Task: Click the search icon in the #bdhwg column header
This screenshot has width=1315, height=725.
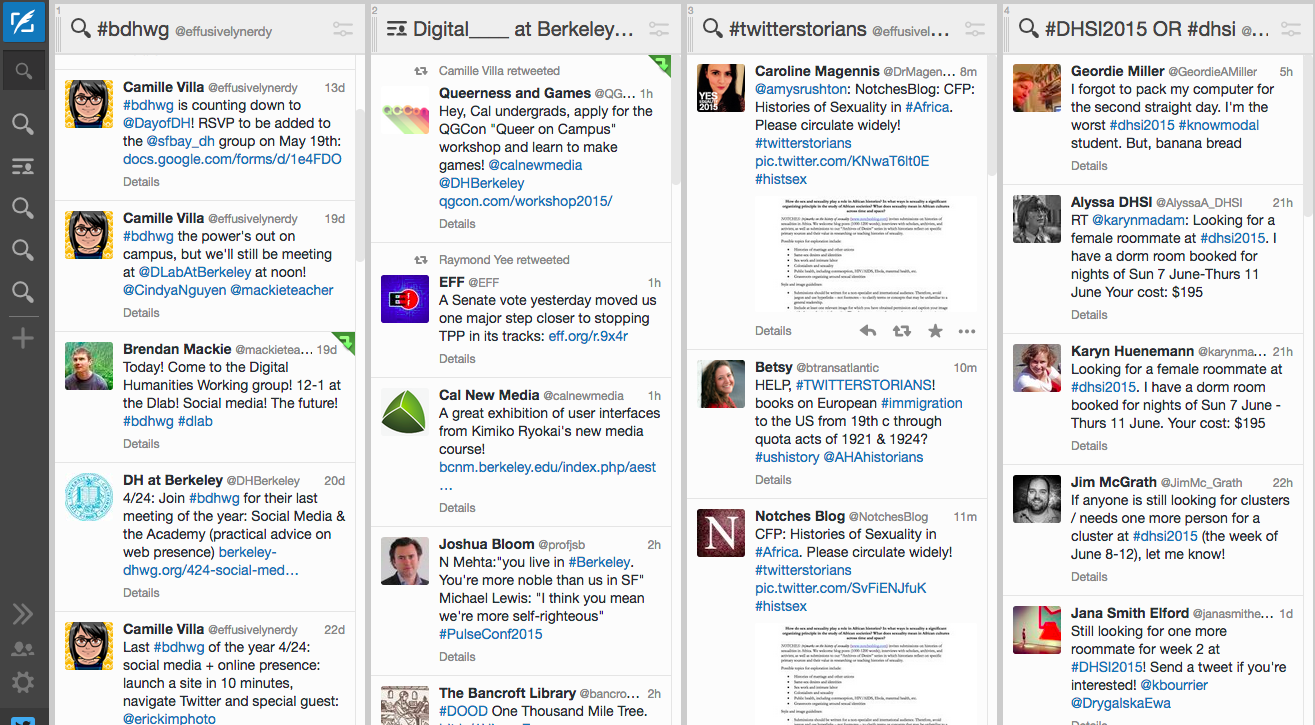Action: 80,30
